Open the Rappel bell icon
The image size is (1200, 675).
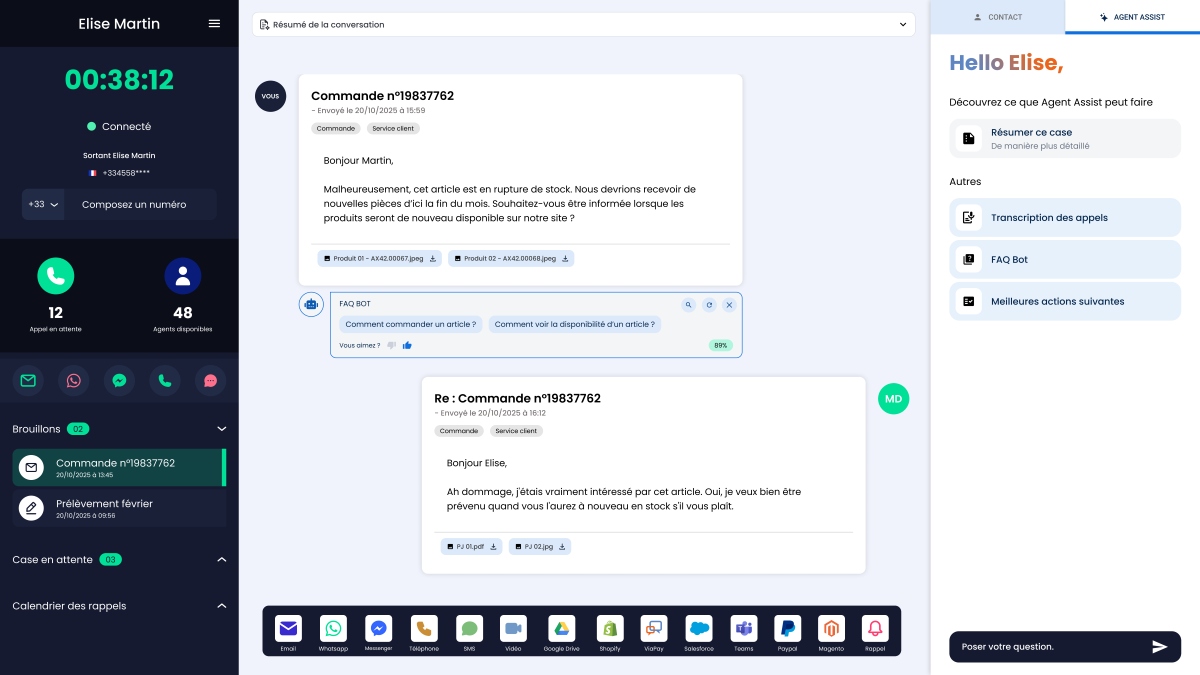875,629
